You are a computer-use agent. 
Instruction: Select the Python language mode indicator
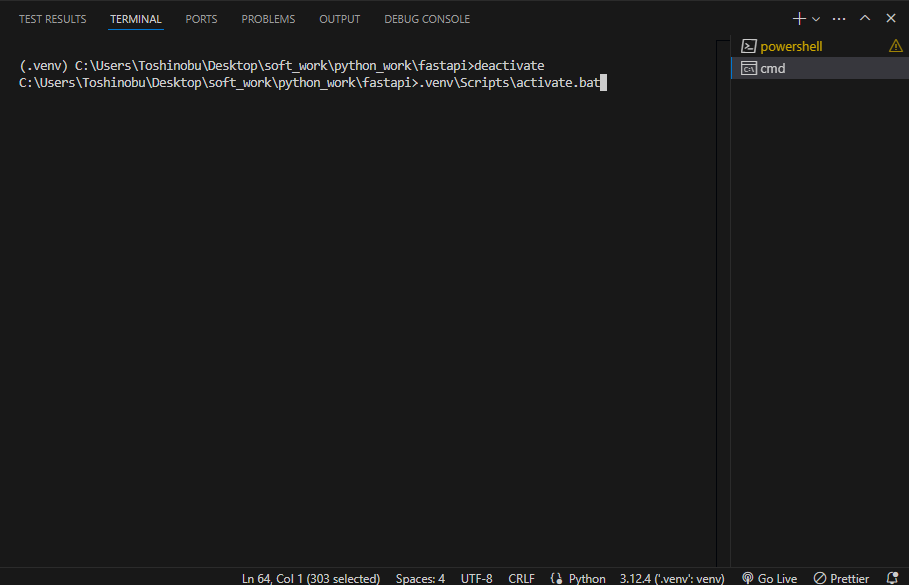coord(578,578)
